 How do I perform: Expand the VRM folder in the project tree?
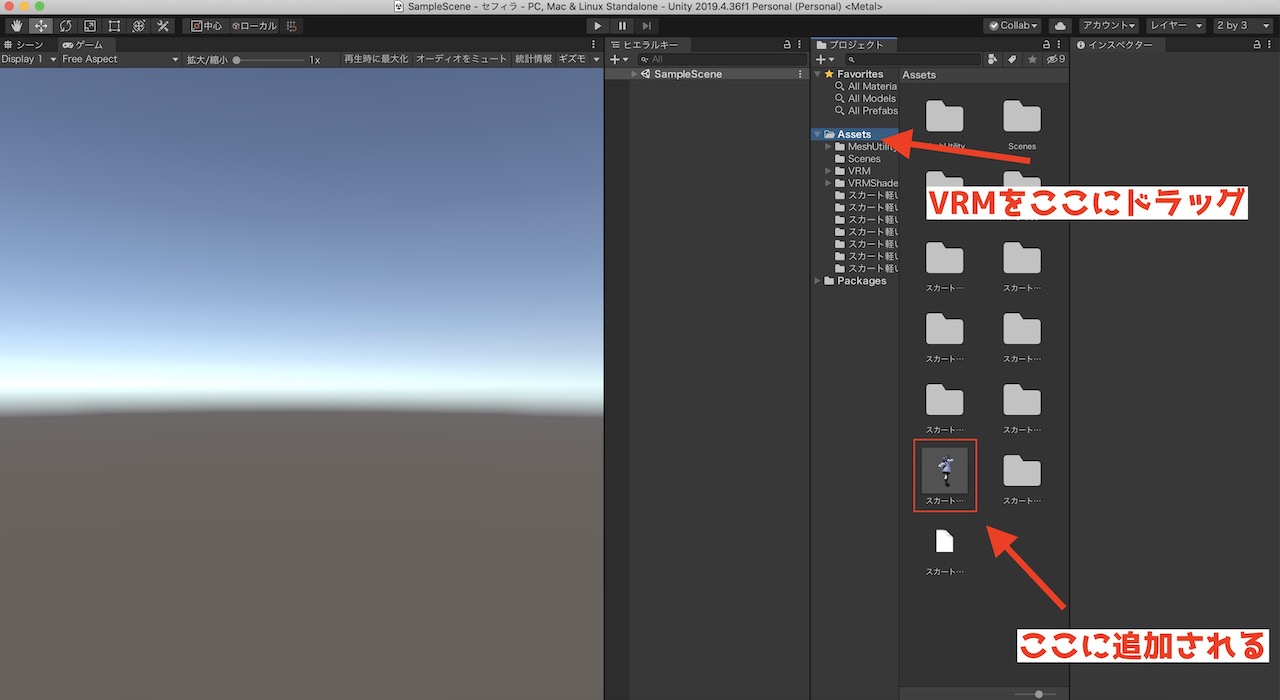click(x=827, y=170)
